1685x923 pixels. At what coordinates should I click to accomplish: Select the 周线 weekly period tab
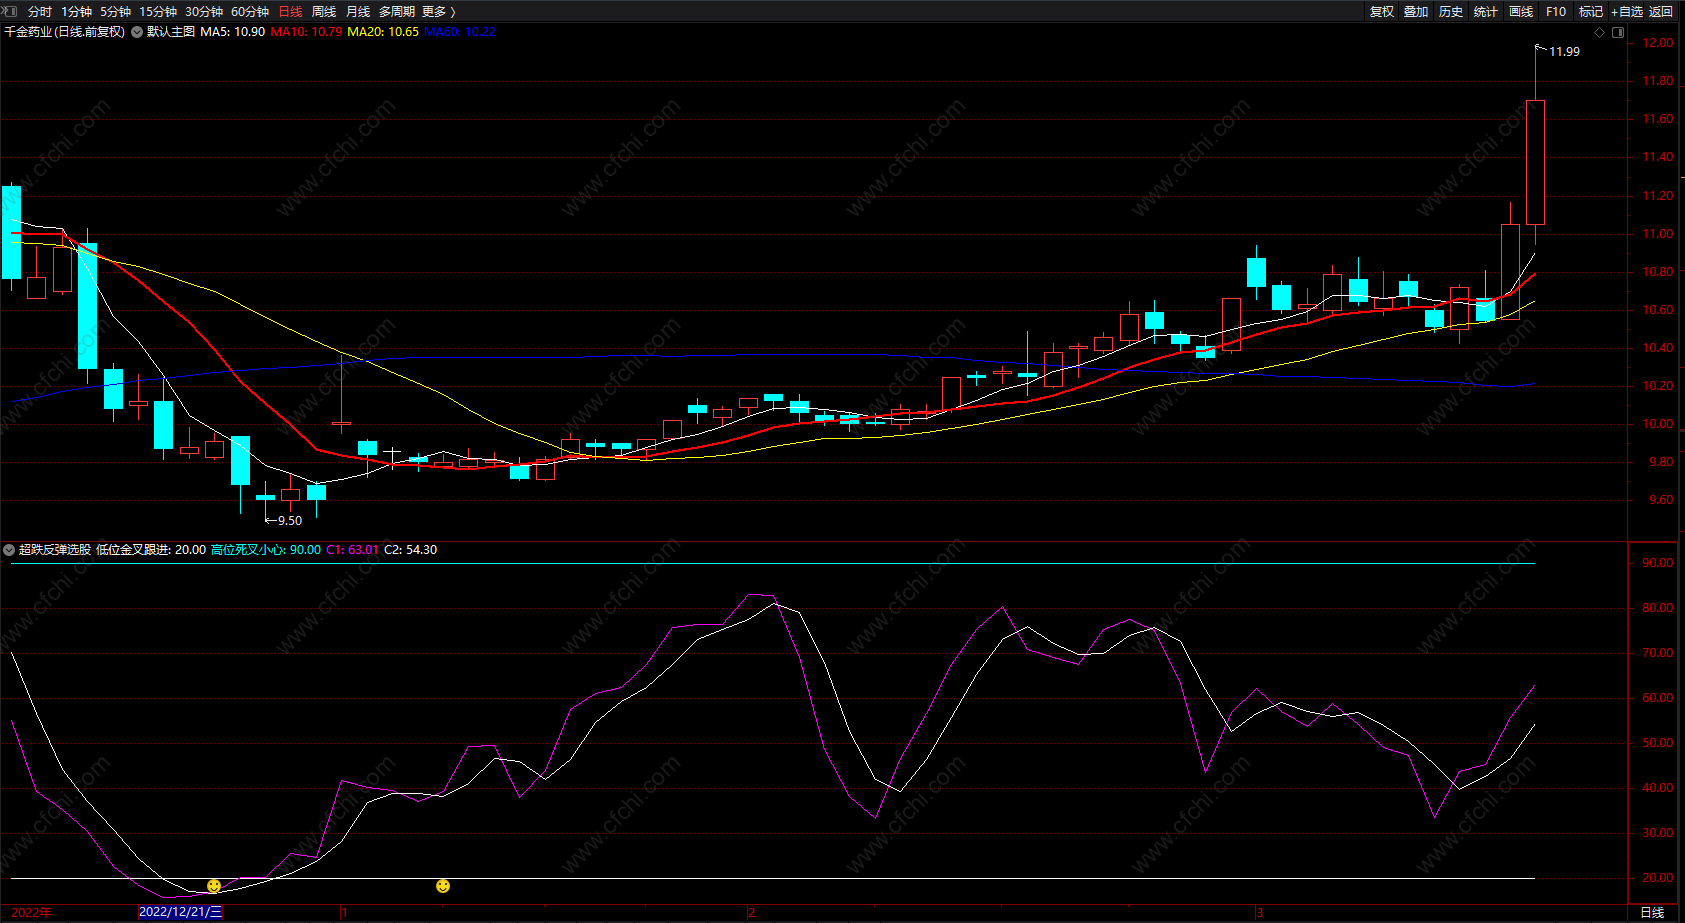click(324, 11)
